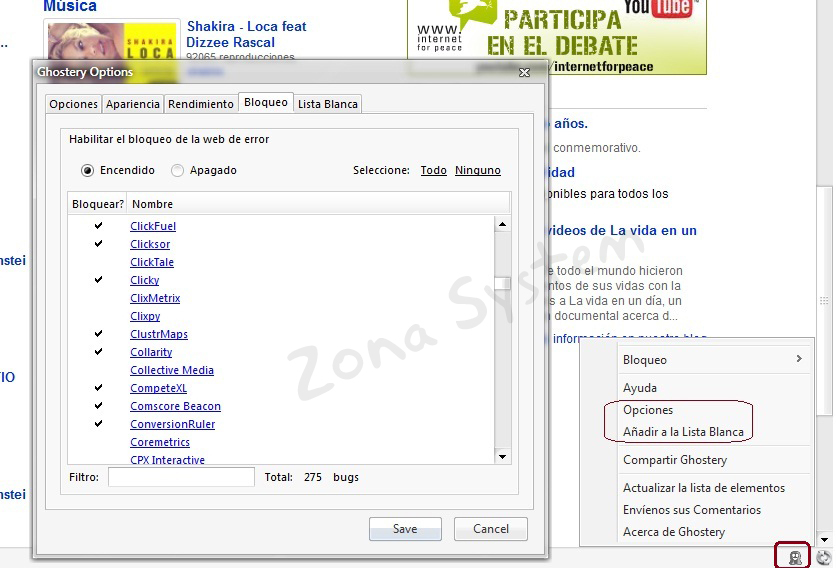Viewport: 836px width, 568px height.
Task: Click Compartir Ghostery menu entry
Action: point(675,460)
